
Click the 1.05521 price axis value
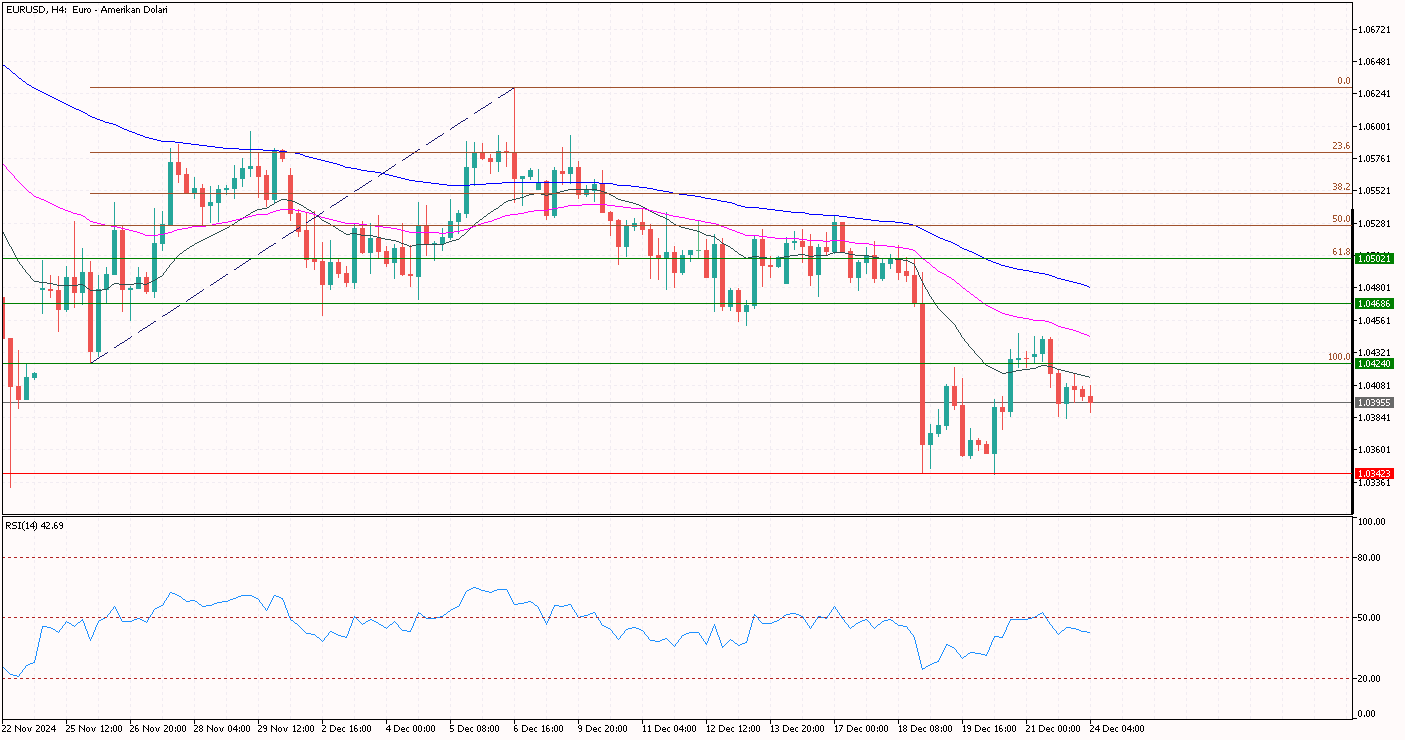click(x=1373, y=191)
